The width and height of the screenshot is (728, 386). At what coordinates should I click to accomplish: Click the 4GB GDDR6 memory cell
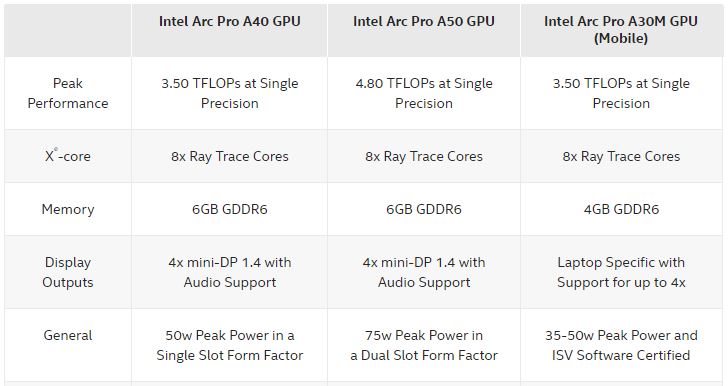(x=621, y=209)
